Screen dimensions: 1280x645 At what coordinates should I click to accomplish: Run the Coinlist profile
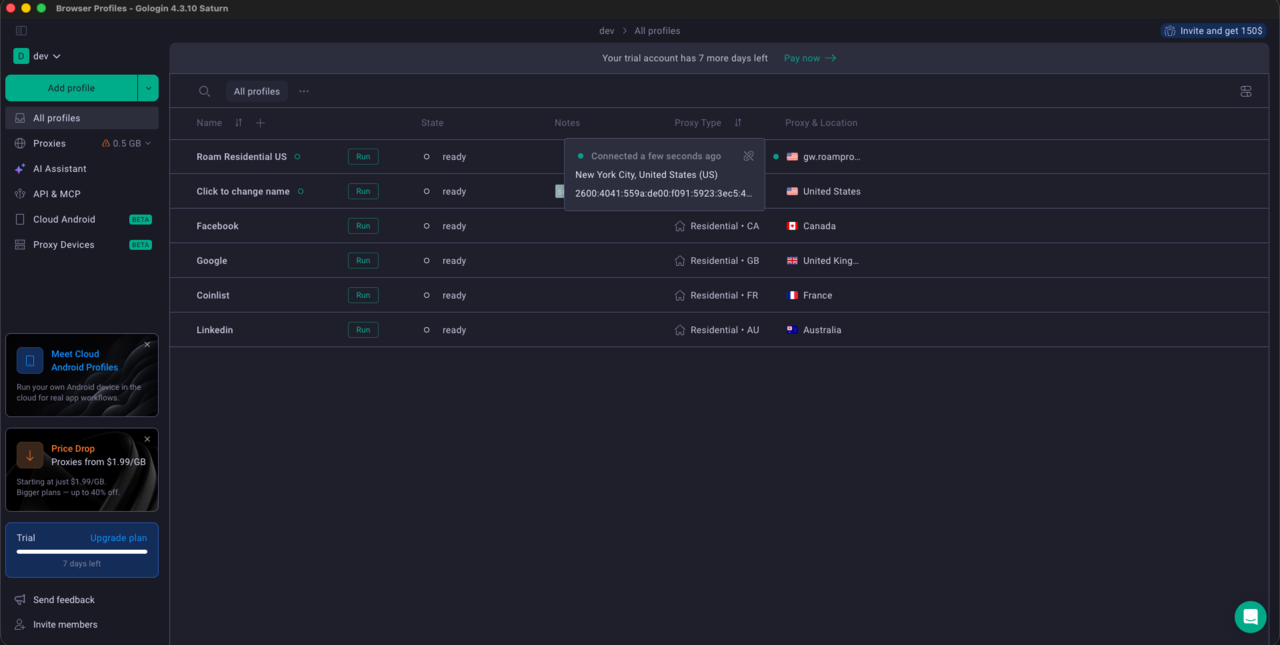coord(363,295)
